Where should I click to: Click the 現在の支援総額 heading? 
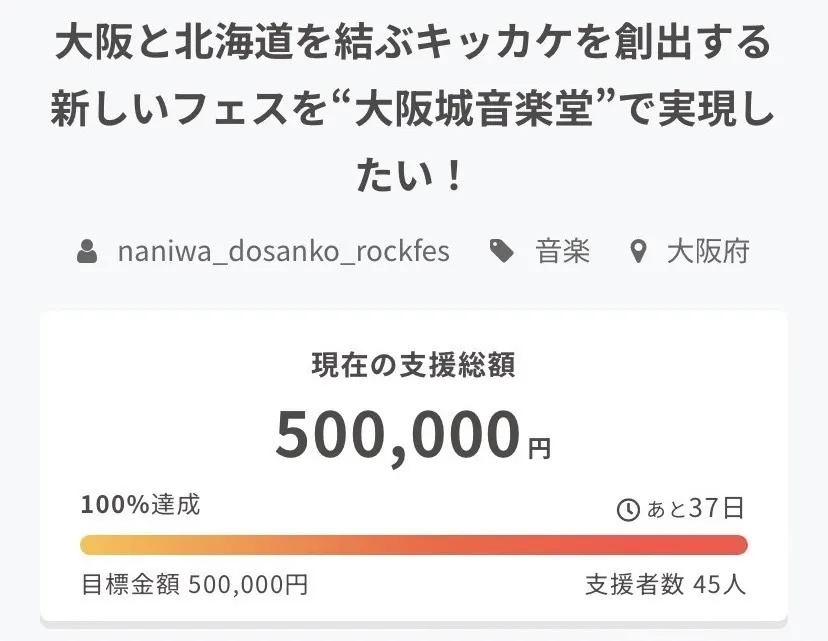coord(413,367)
